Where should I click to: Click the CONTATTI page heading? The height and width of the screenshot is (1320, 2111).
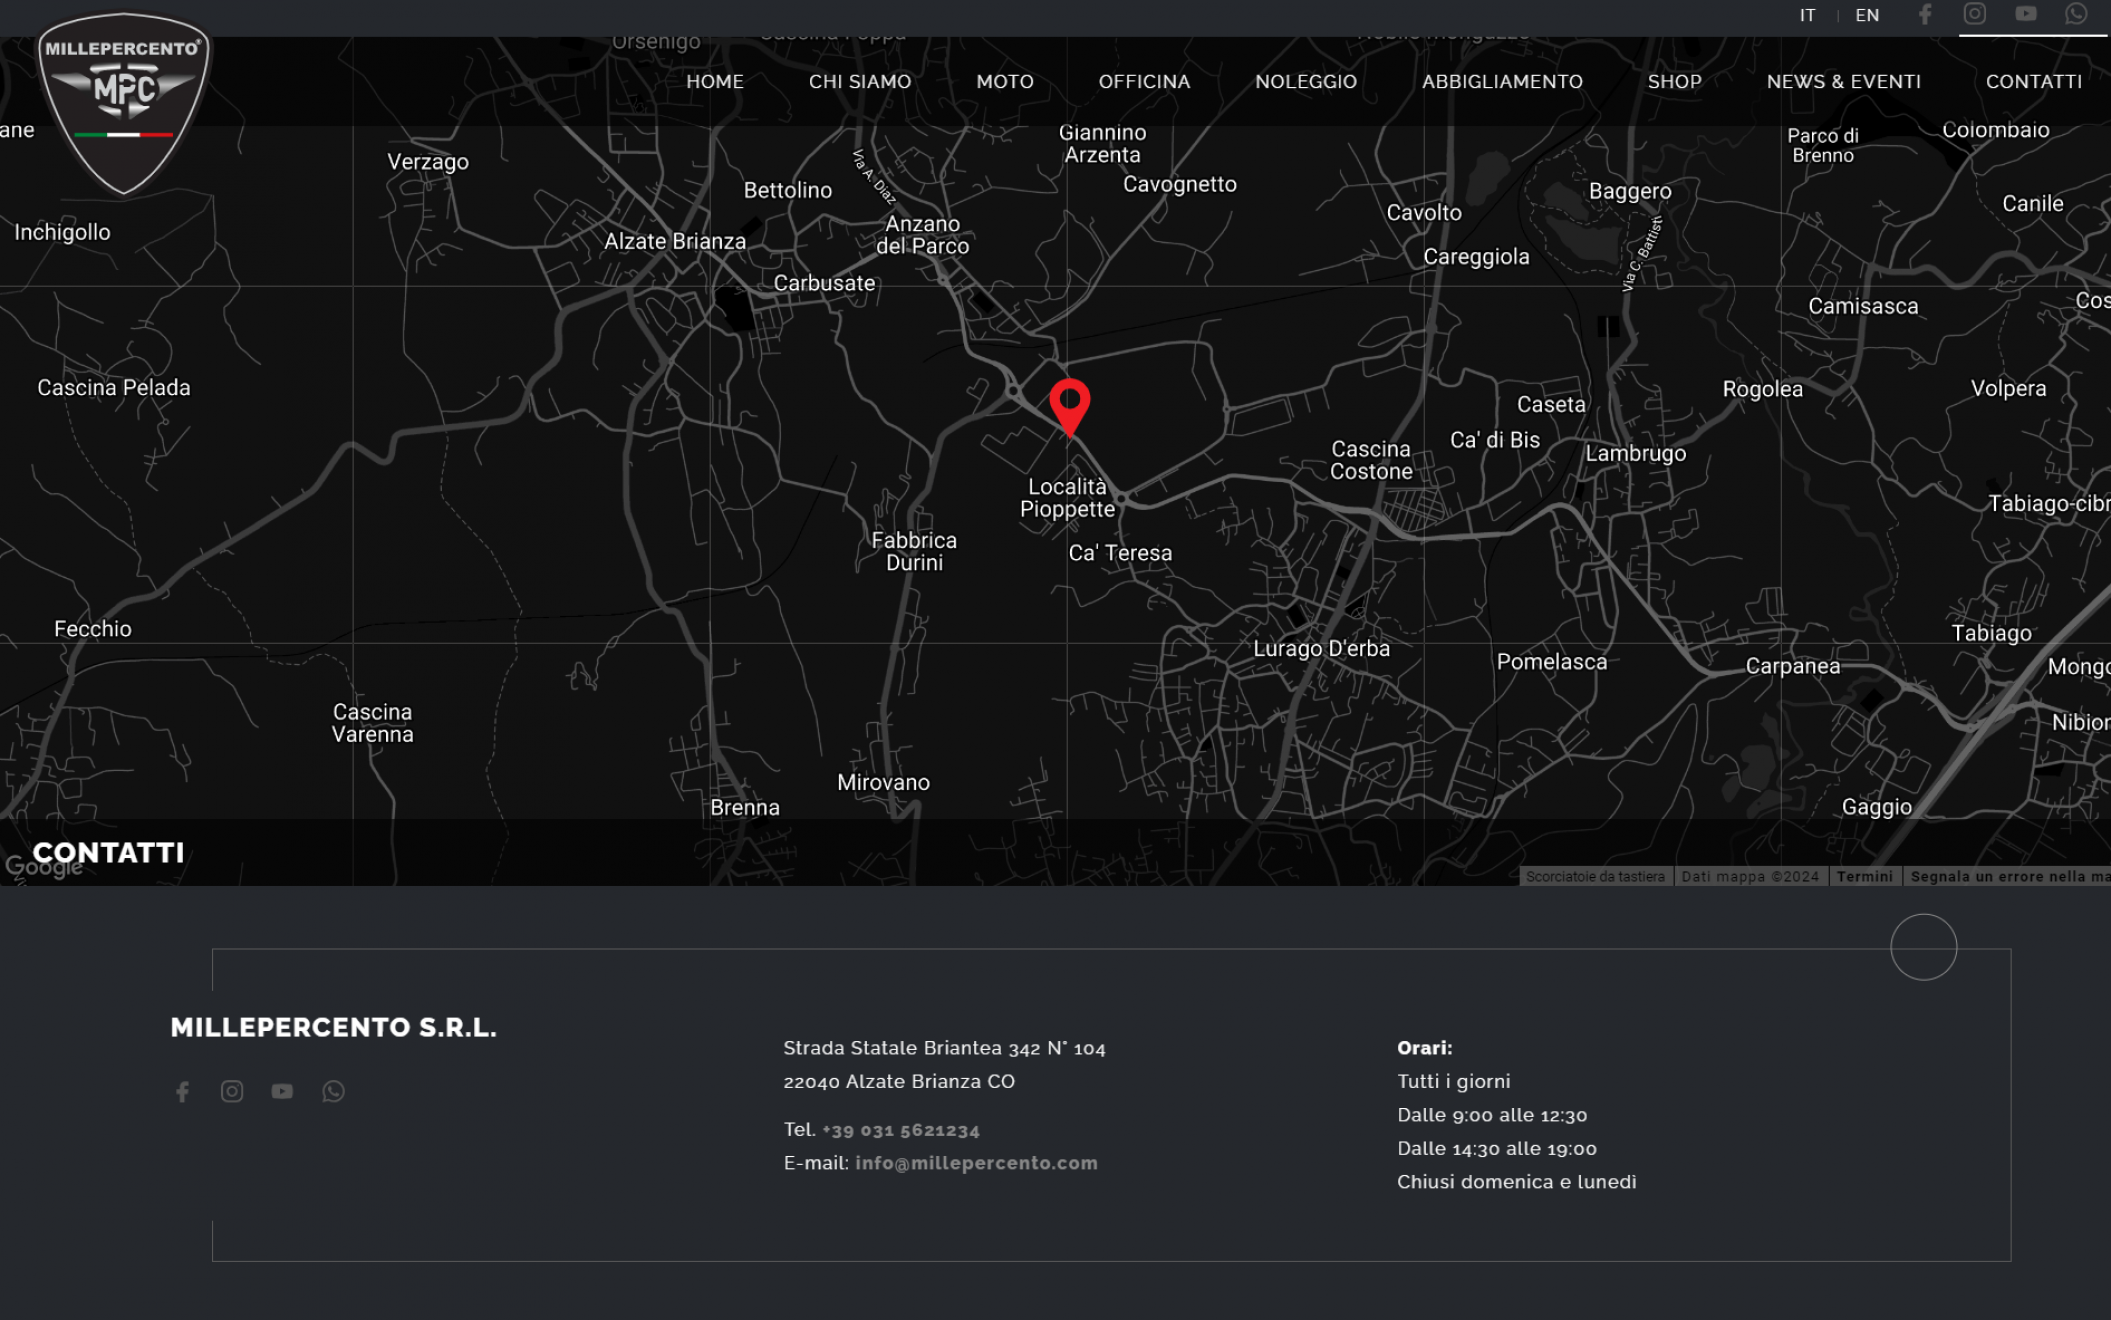(109, 853)
